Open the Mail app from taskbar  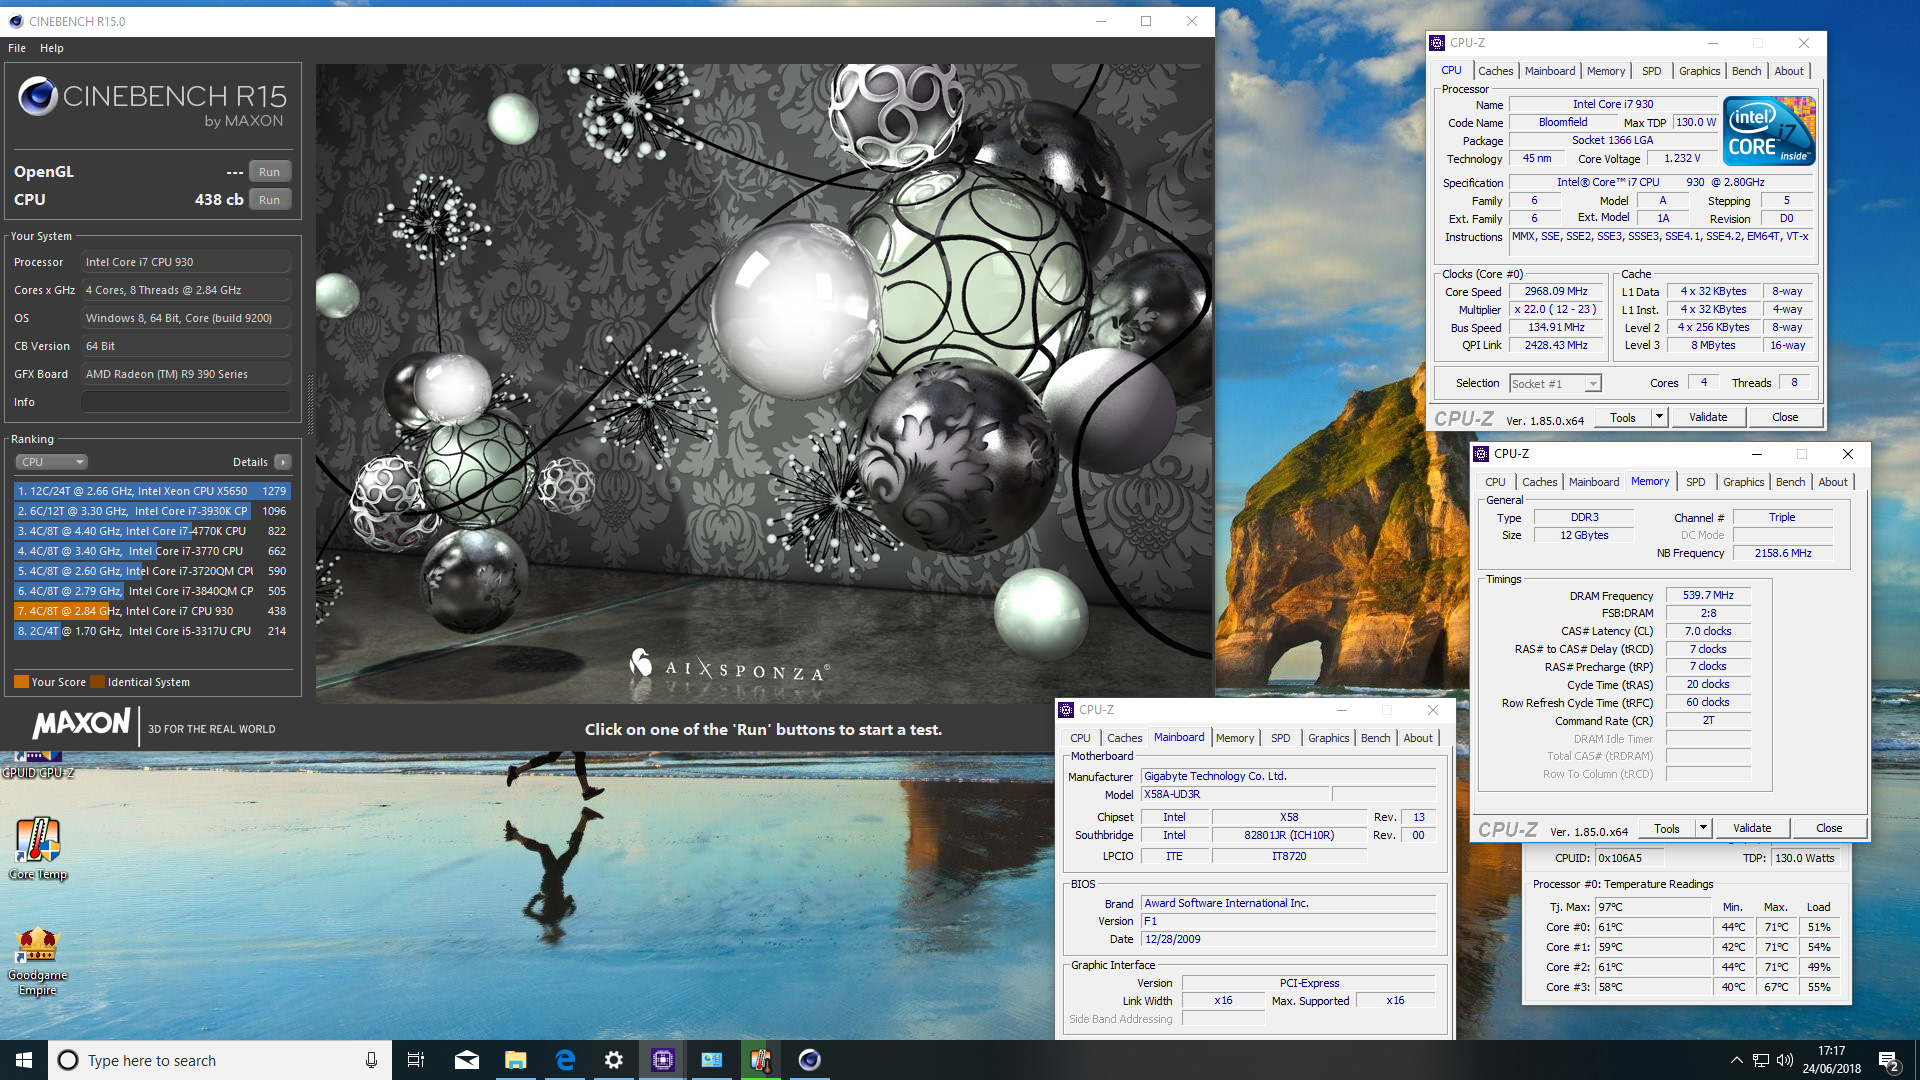(466, 1060)
